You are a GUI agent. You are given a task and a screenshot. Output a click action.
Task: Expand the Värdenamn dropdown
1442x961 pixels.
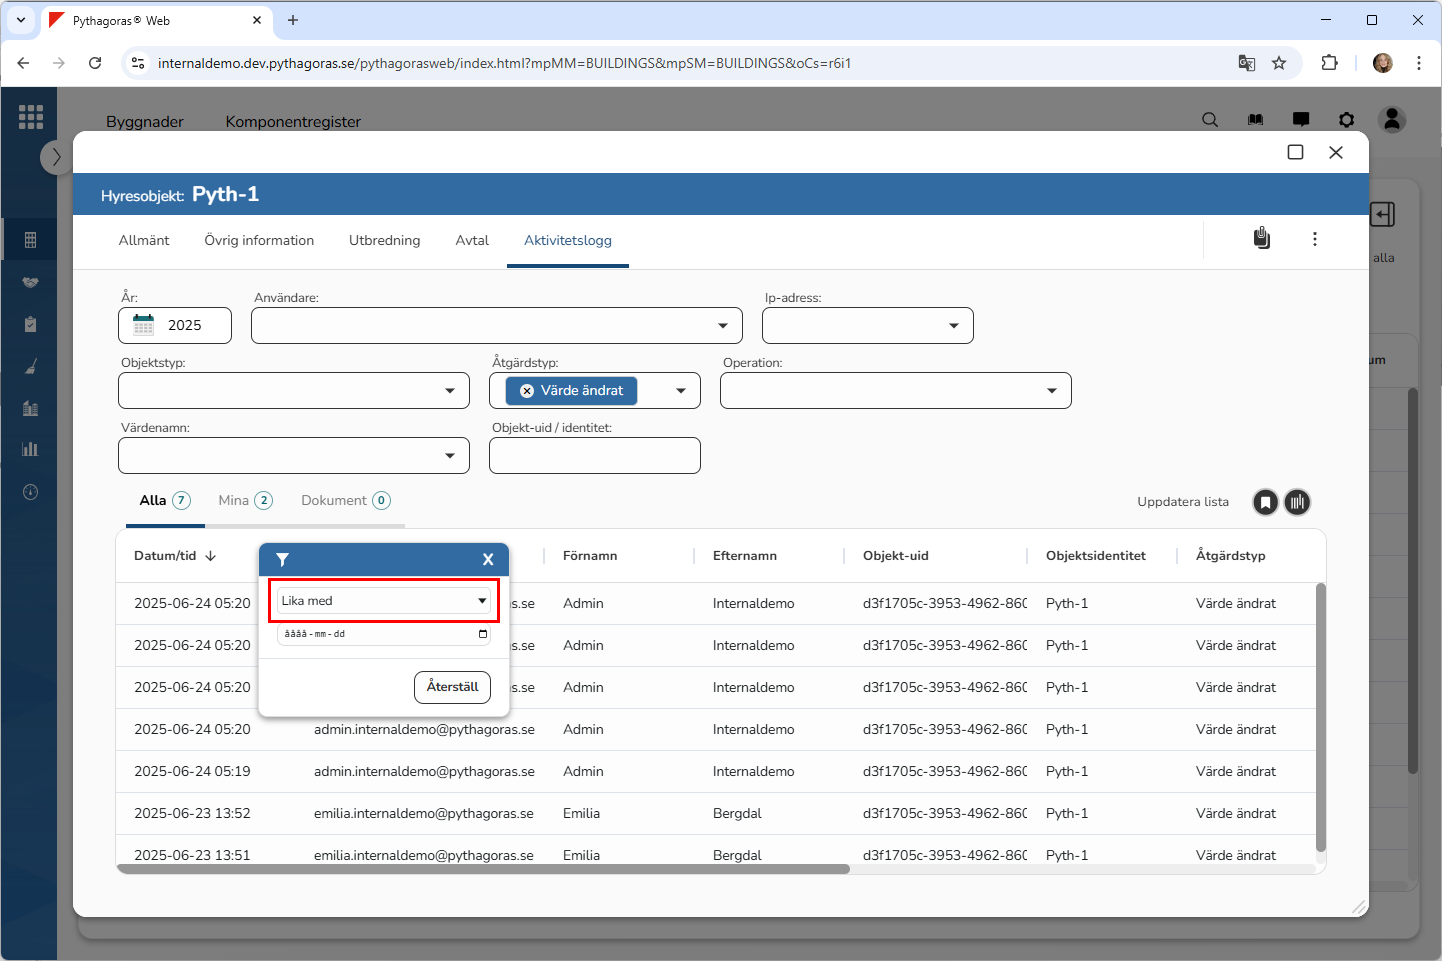click(x=449, y=456)
